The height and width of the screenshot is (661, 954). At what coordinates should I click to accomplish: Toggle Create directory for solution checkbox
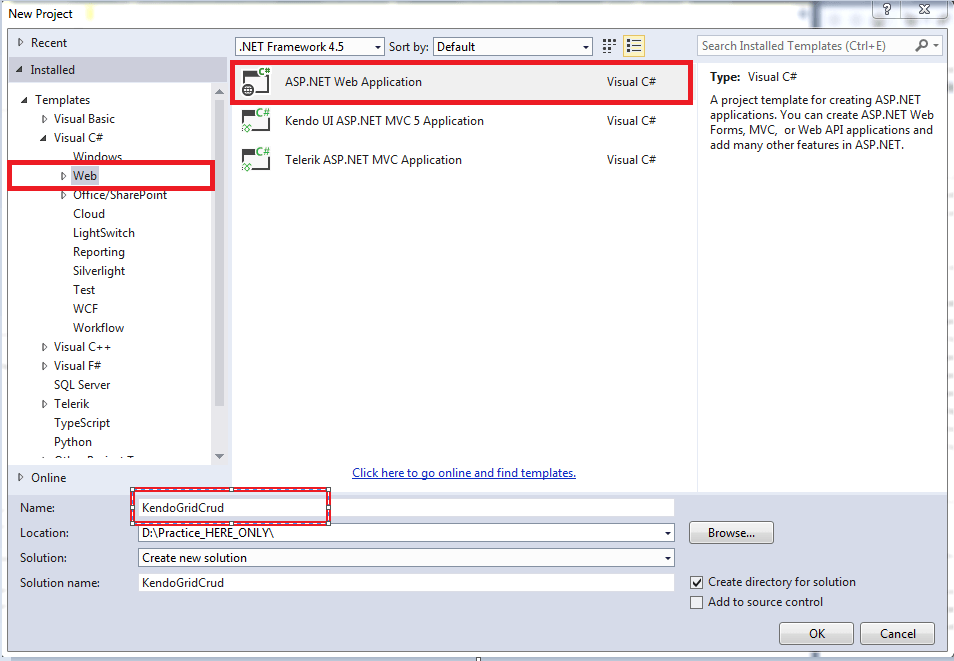[697, 582]
